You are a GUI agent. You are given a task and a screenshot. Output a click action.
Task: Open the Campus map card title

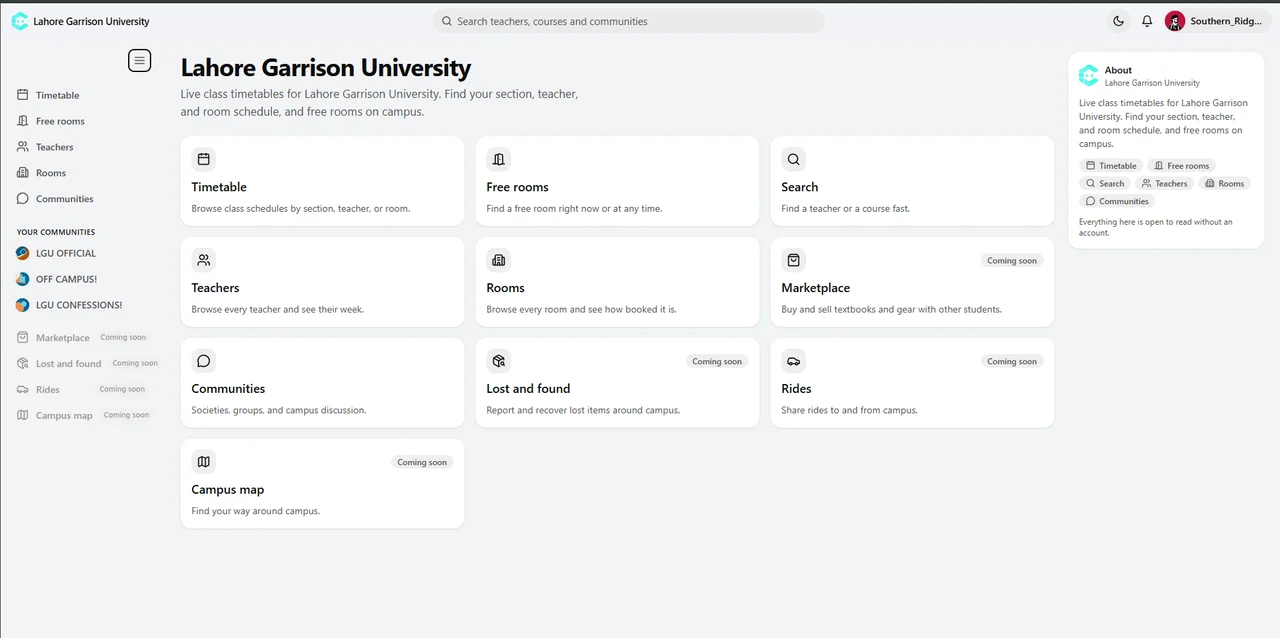point(228,490)
